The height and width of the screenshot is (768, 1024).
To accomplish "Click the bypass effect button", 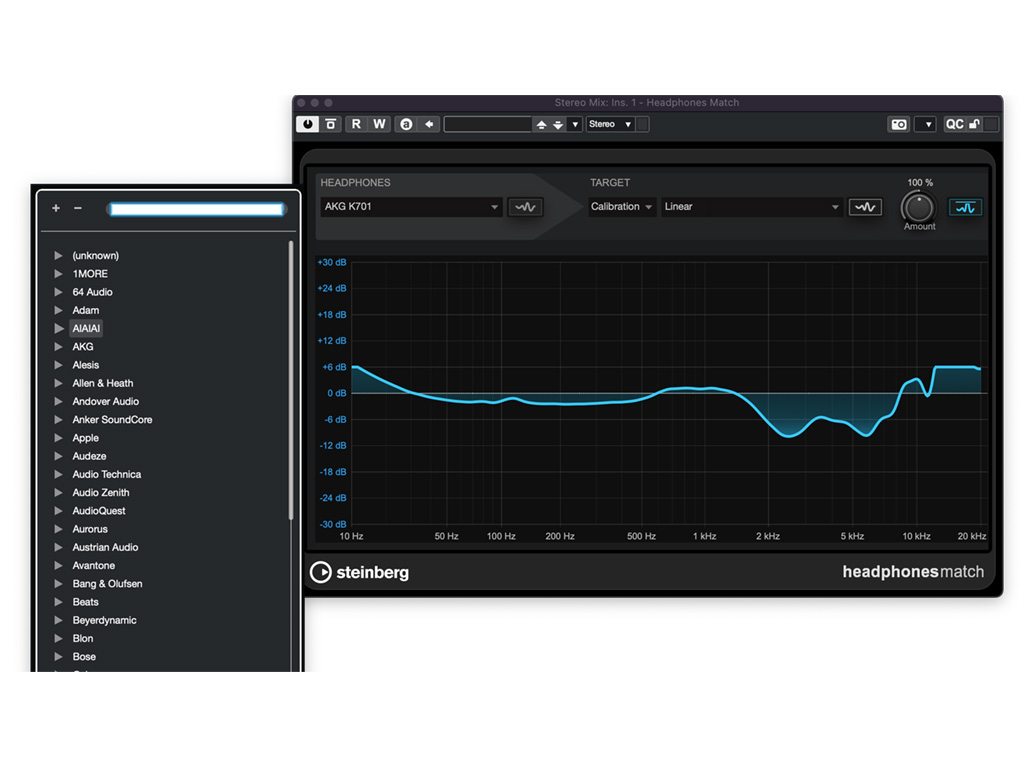I will pyautogui.click(x=331, y=124).
